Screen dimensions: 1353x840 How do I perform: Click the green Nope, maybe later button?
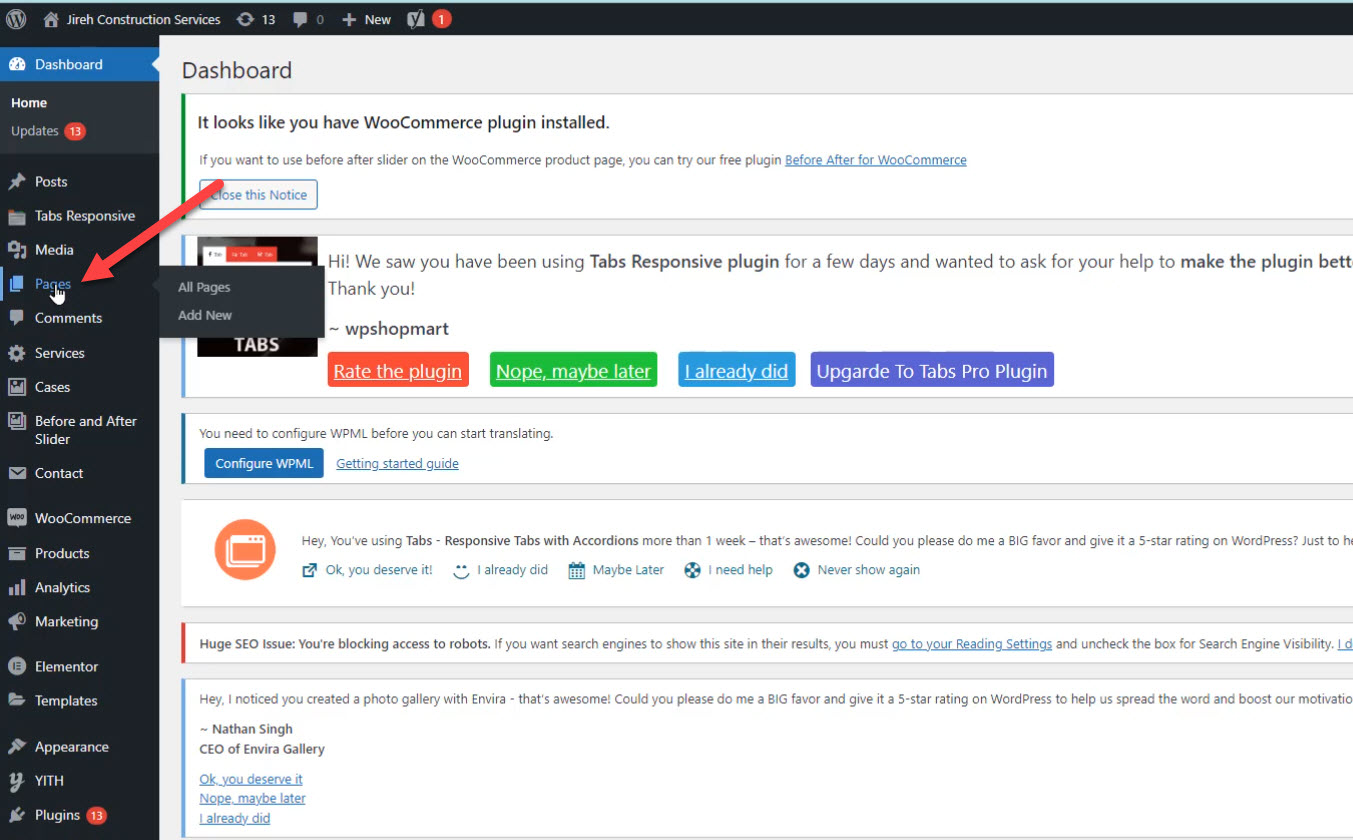pyautogui.click(x=574, y=371)
